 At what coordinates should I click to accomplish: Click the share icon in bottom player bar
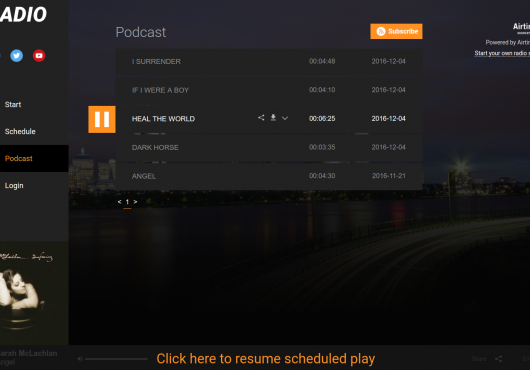click(x=499, y=359)
